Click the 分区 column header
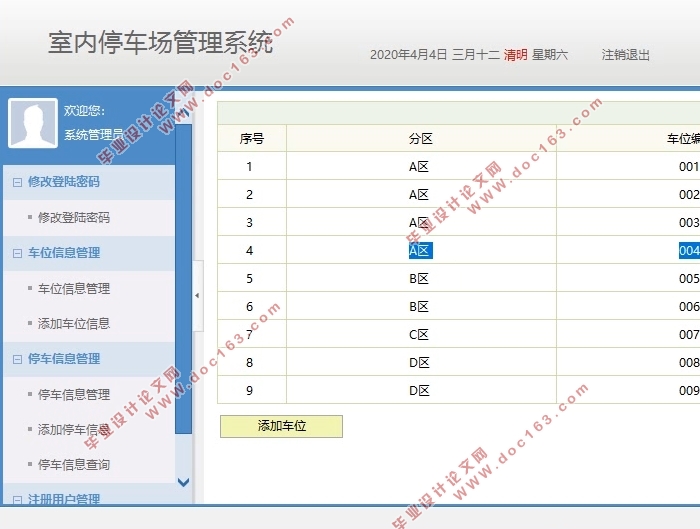700x529 pixels. tap(421, 139)
